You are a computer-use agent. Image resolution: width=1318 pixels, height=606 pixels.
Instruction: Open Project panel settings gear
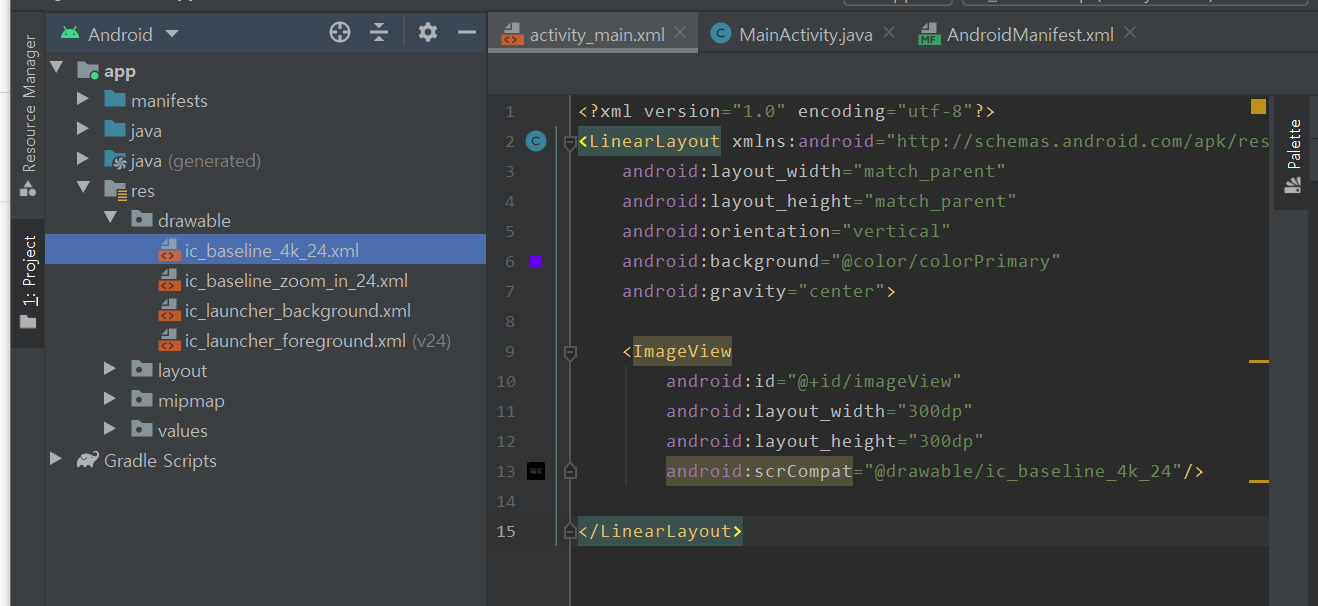pyautogui.click(x=428, y=33)
